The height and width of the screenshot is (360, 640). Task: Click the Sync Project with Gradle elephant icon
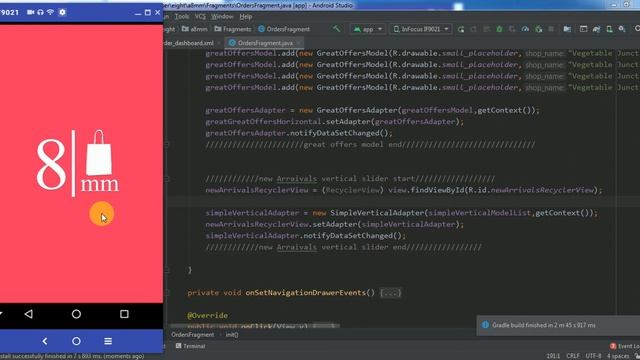coord(596,29)
